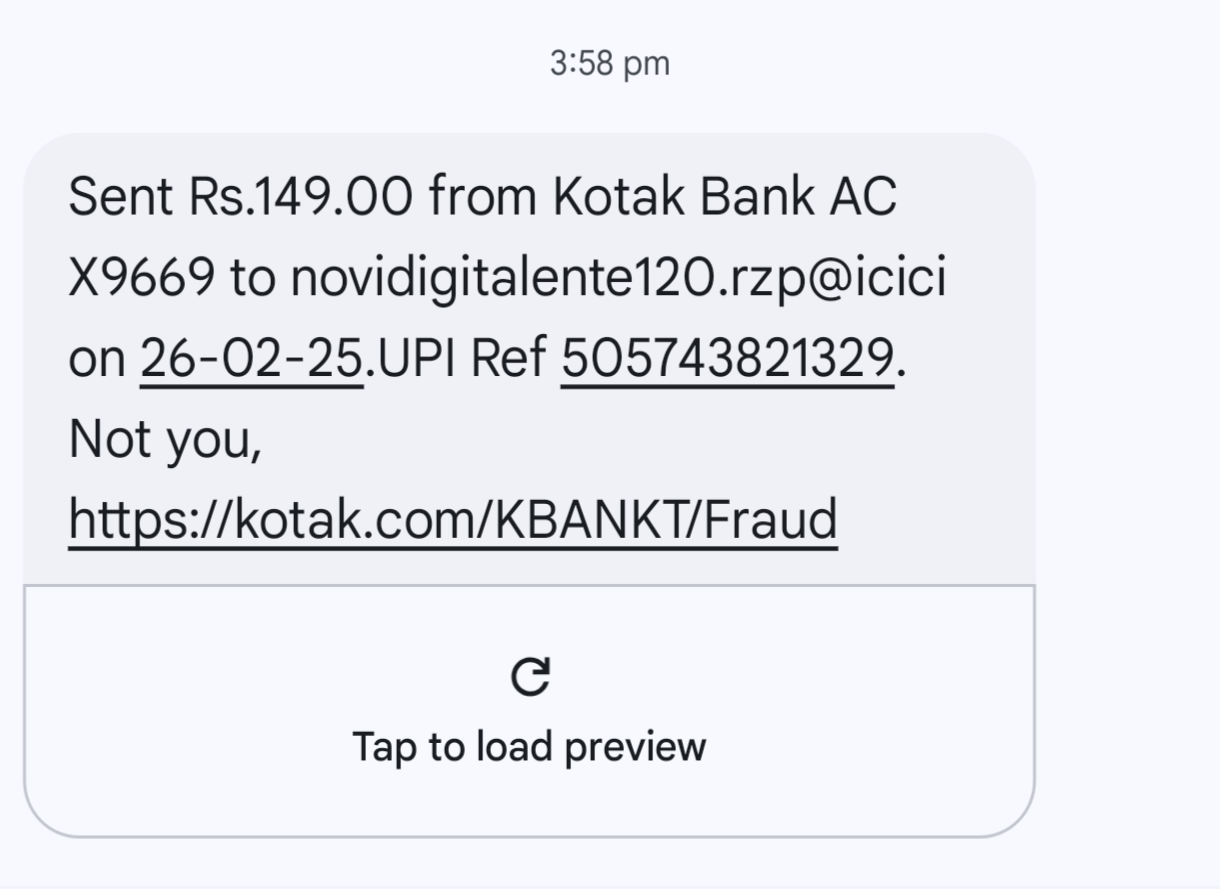
Task: Tap the "Not you," text line
Action: click(x=165, y=440)
